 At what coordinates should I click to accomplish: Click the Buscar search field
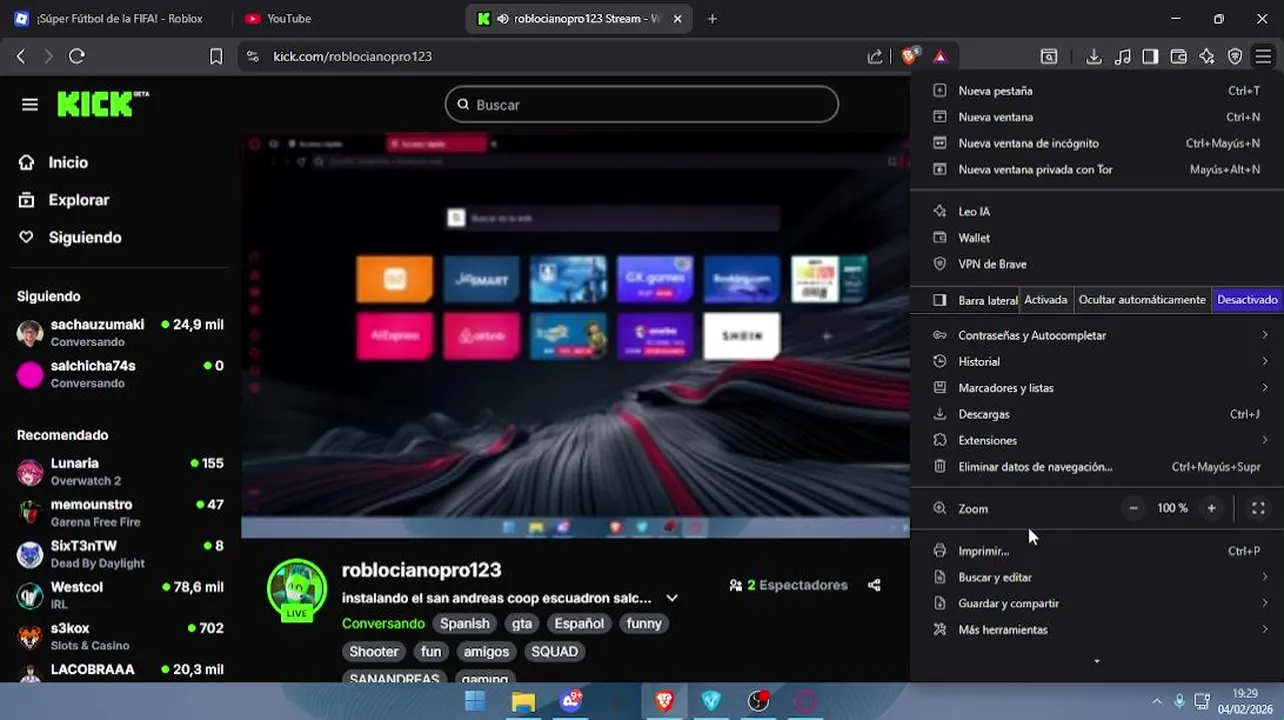[641, 105]
